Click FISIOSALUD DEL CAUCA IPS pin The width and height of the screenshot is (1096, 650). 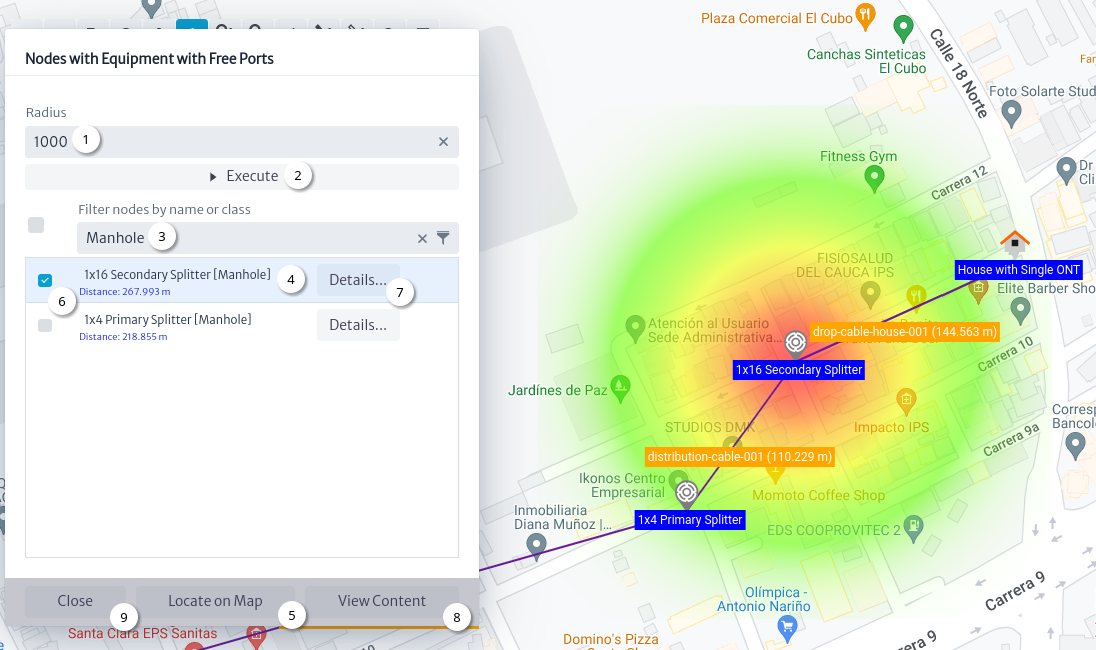click(x=870, y=294)
